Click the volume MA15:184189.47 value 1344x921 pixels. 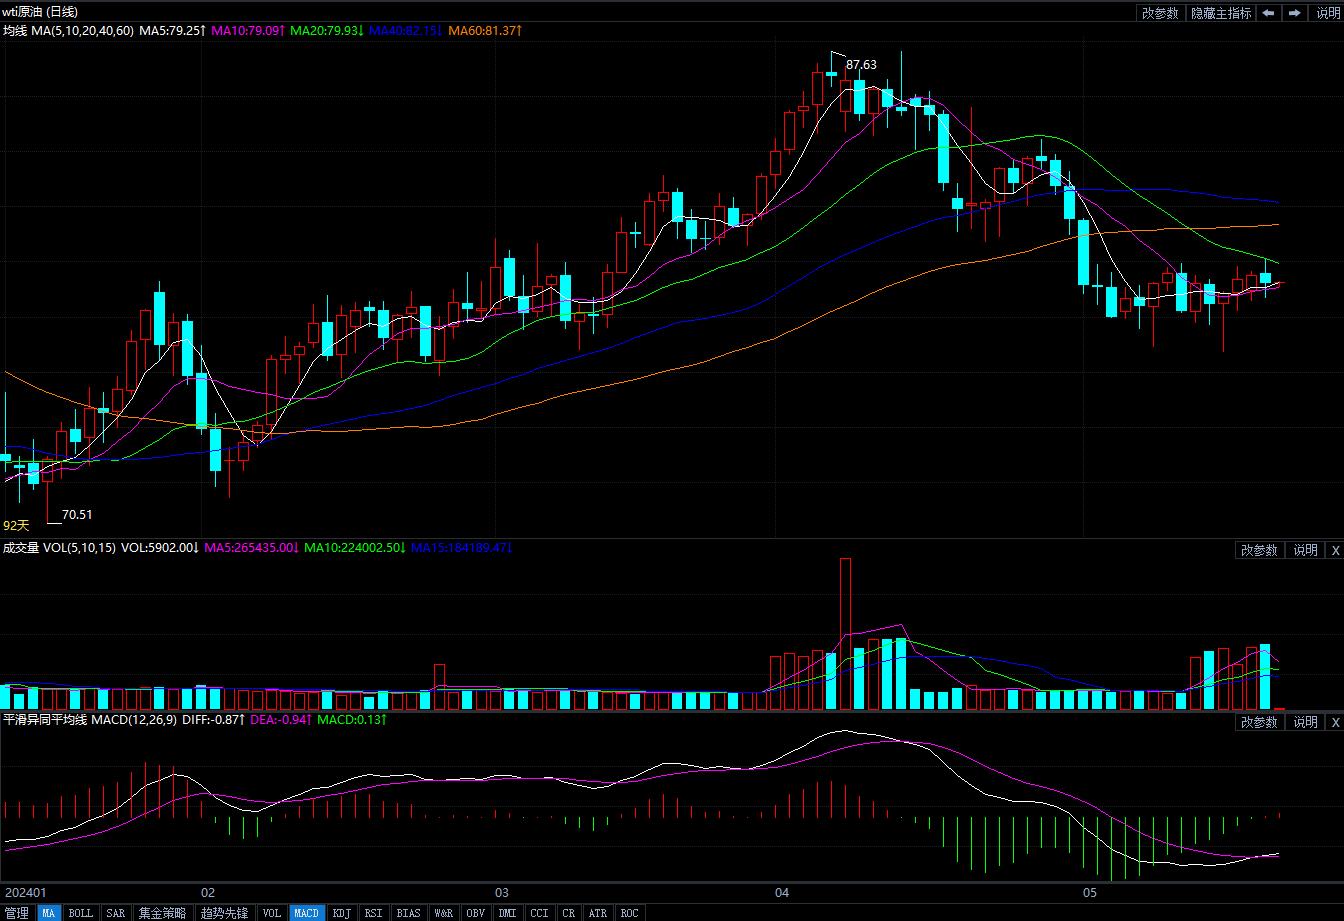point(461,548)
